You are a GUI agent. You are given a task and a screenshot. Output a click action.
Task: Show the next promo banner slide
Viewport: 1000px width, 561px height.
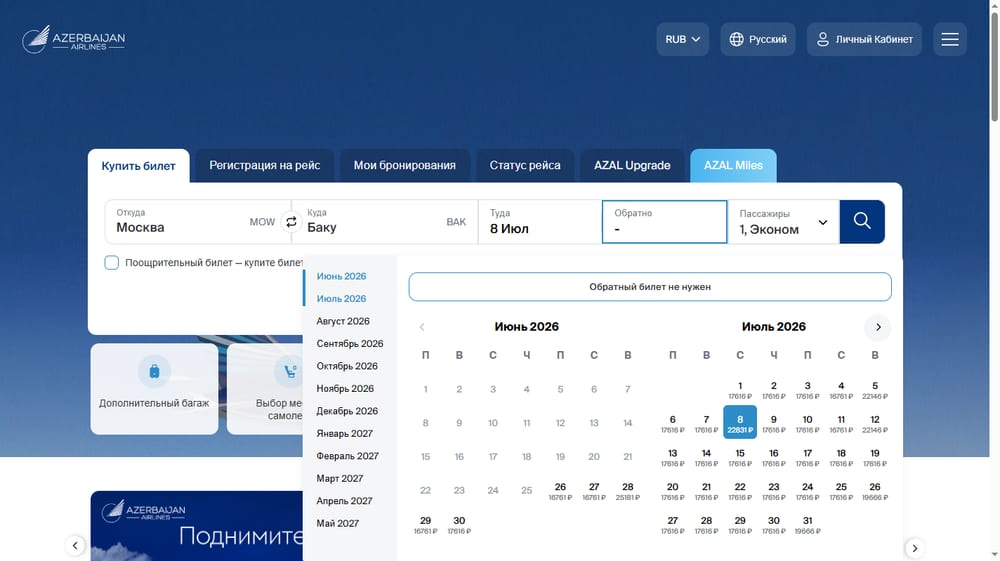click(x=915, y=548)
